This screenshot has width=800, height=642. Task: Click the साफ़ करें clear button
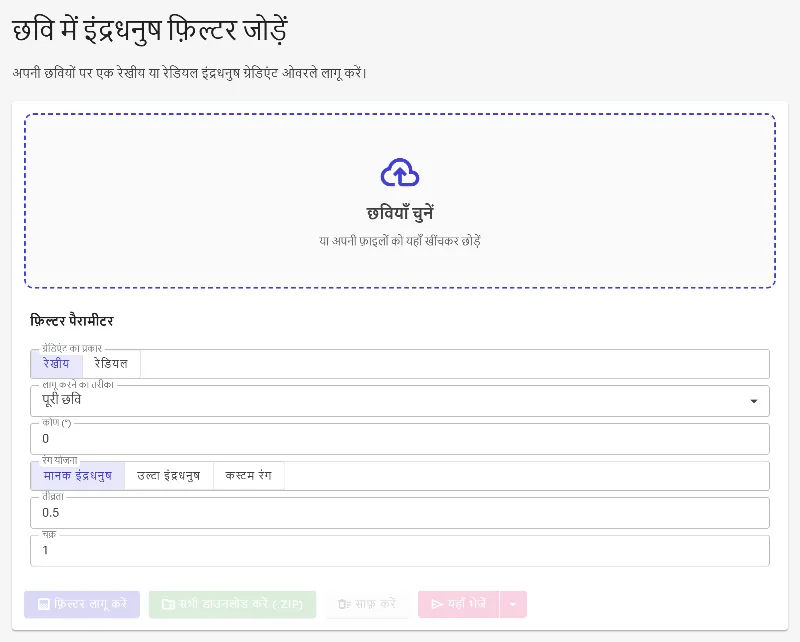point(367,604)
